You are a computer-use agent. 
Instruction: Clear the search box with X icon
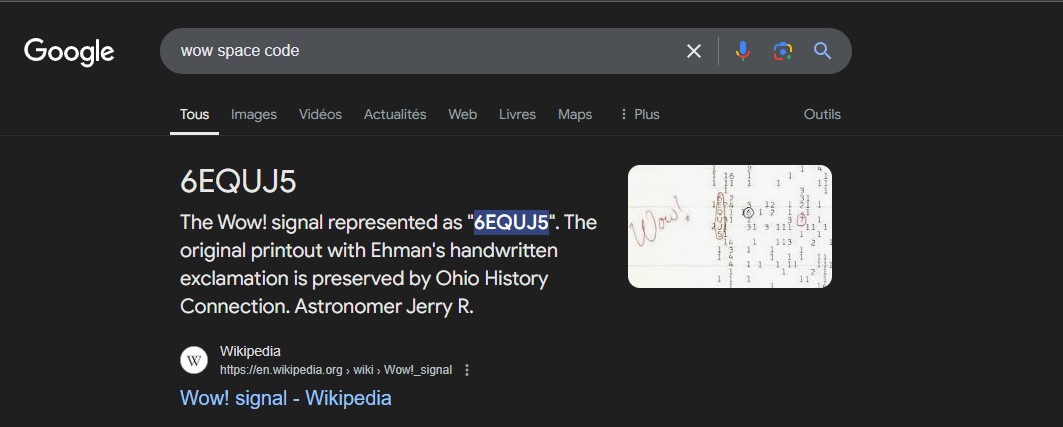click(x=693, y=51)
